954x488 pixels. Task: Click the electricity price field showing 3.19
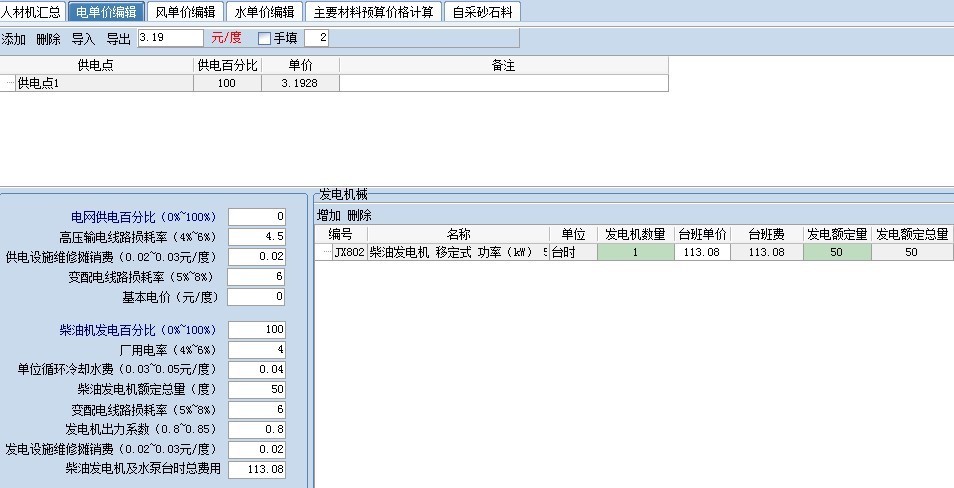[x=170, y=39]
